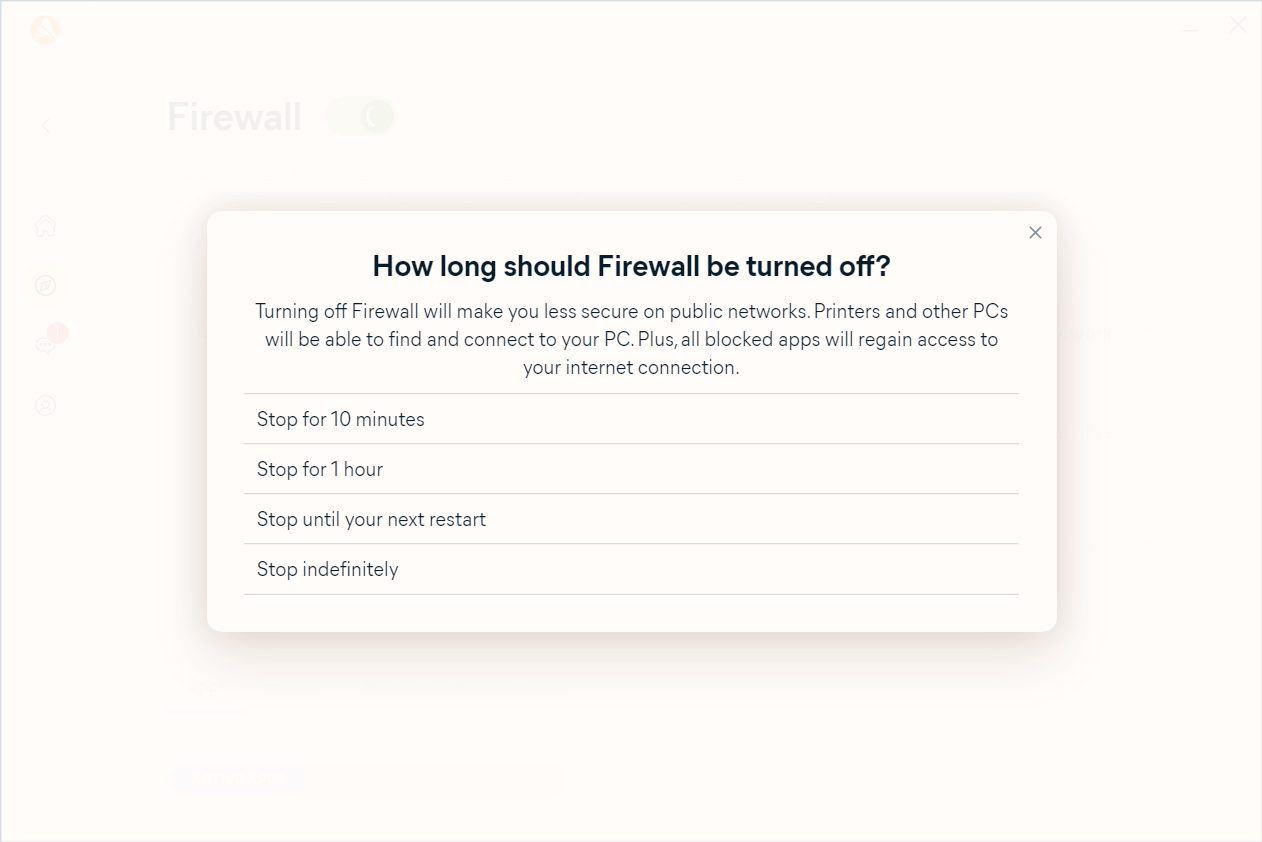
Task: Click the Active Apps button
Action: [238, 780]
